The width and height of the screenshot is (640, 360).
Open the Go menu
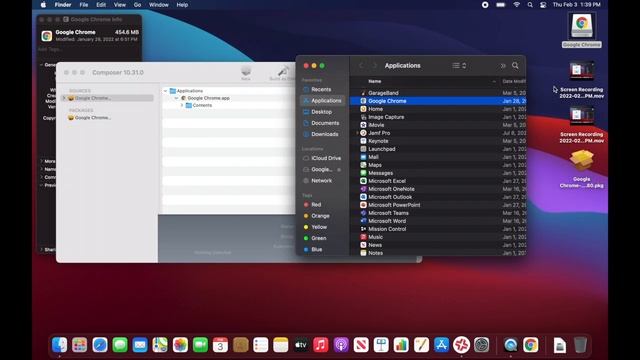(x=137, y=5)
